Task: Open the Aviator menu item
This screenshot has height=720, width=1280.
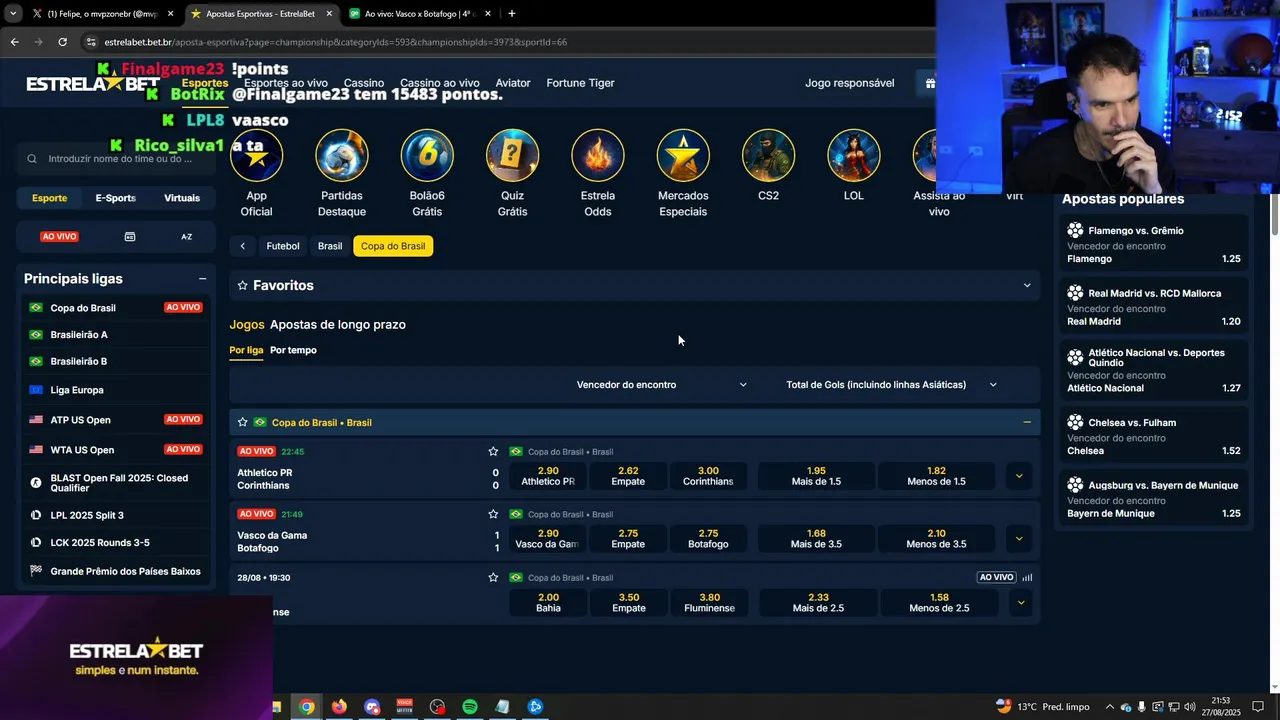Action: (x=513, y=83)
